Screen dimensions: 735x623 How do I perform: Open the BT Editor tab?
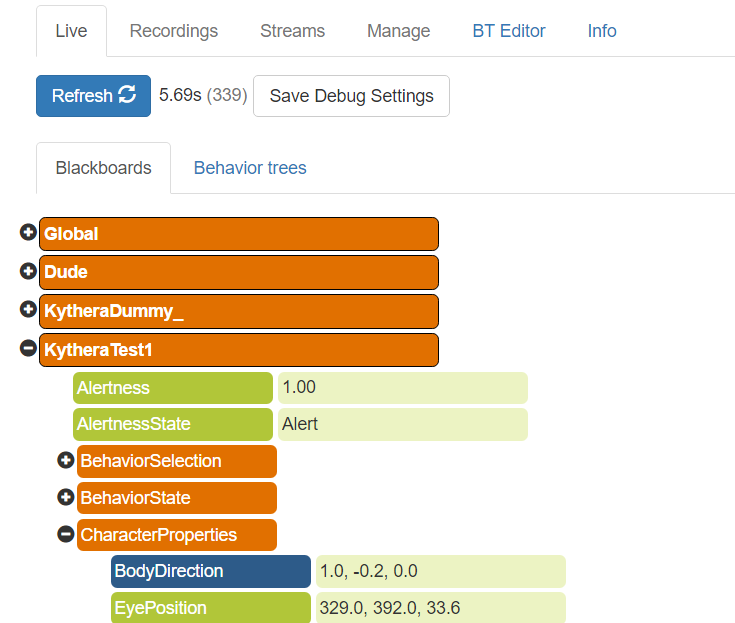[x=508, y=31]
